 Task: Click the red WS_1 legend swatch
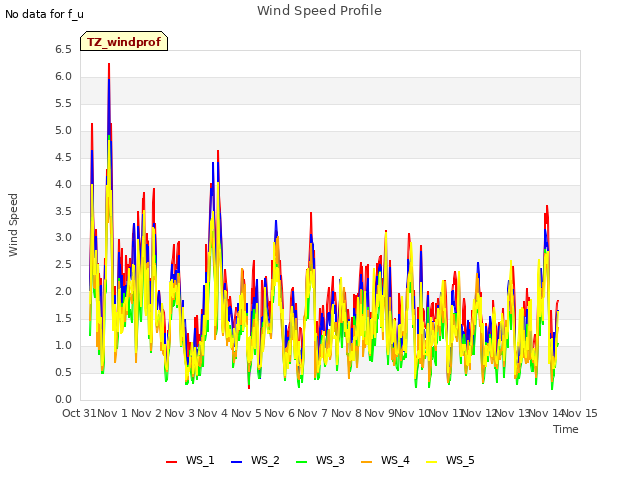171,462
